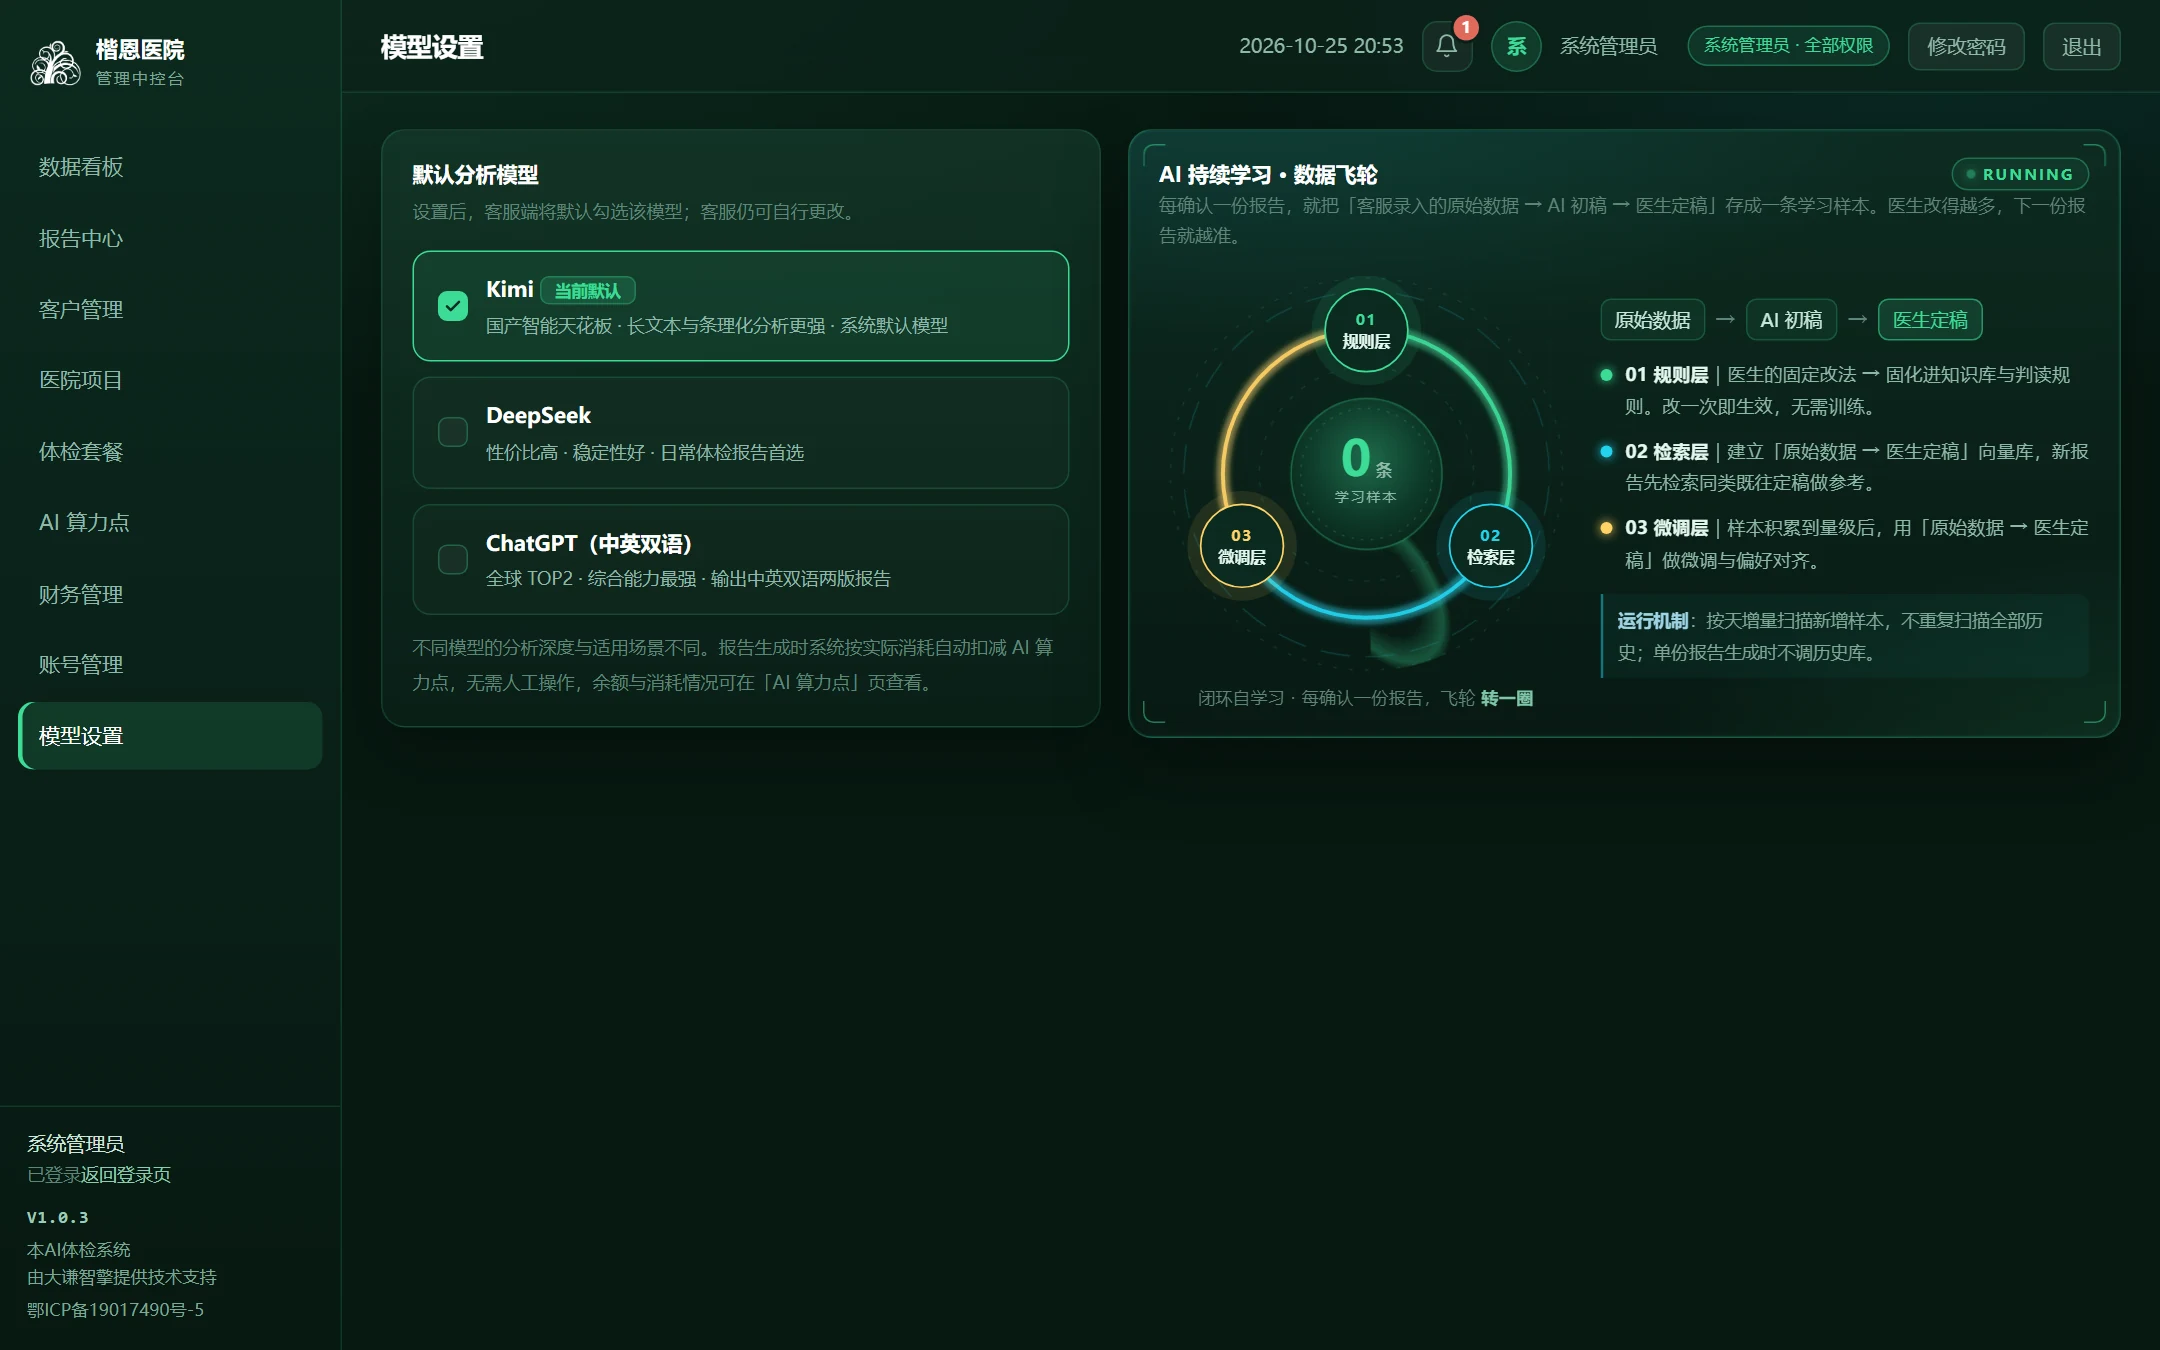Uncheck the Kimi default model checkbox
The height and width of the screenshot is (1350, 2160).
(453, 306)
